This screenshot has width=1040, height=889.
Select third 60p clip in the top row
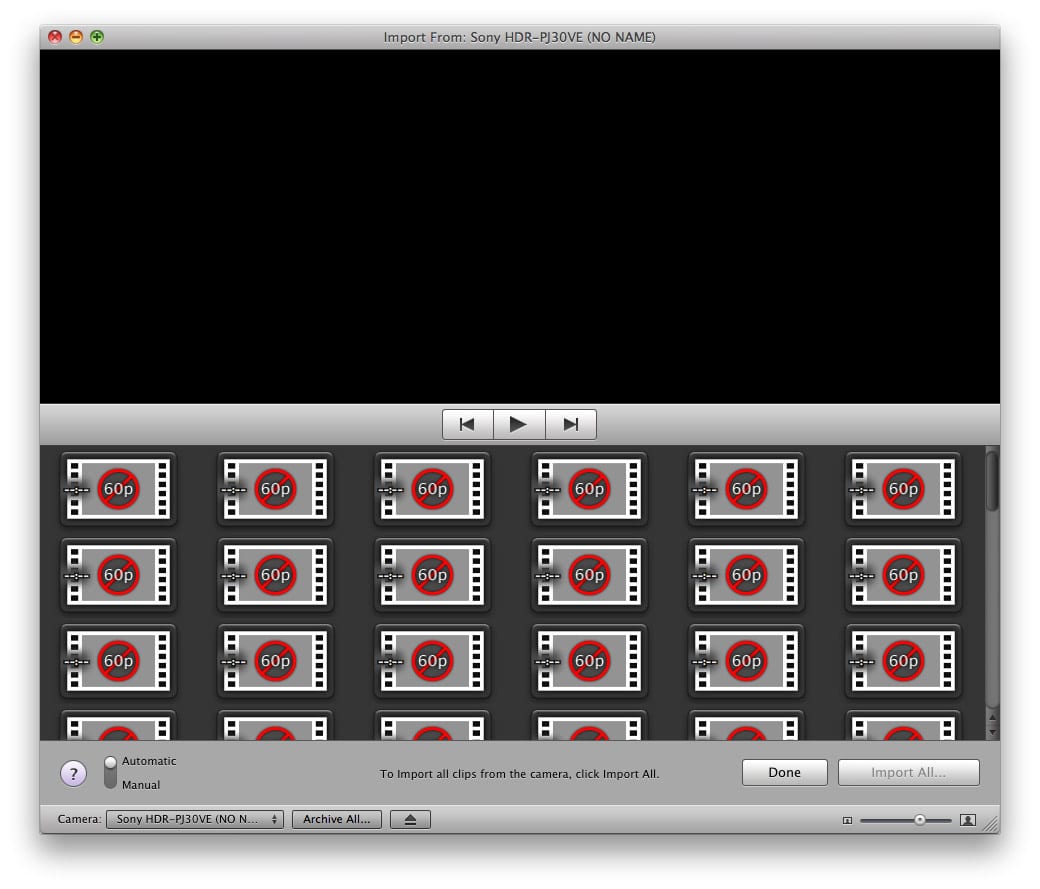tap(432, 489)
